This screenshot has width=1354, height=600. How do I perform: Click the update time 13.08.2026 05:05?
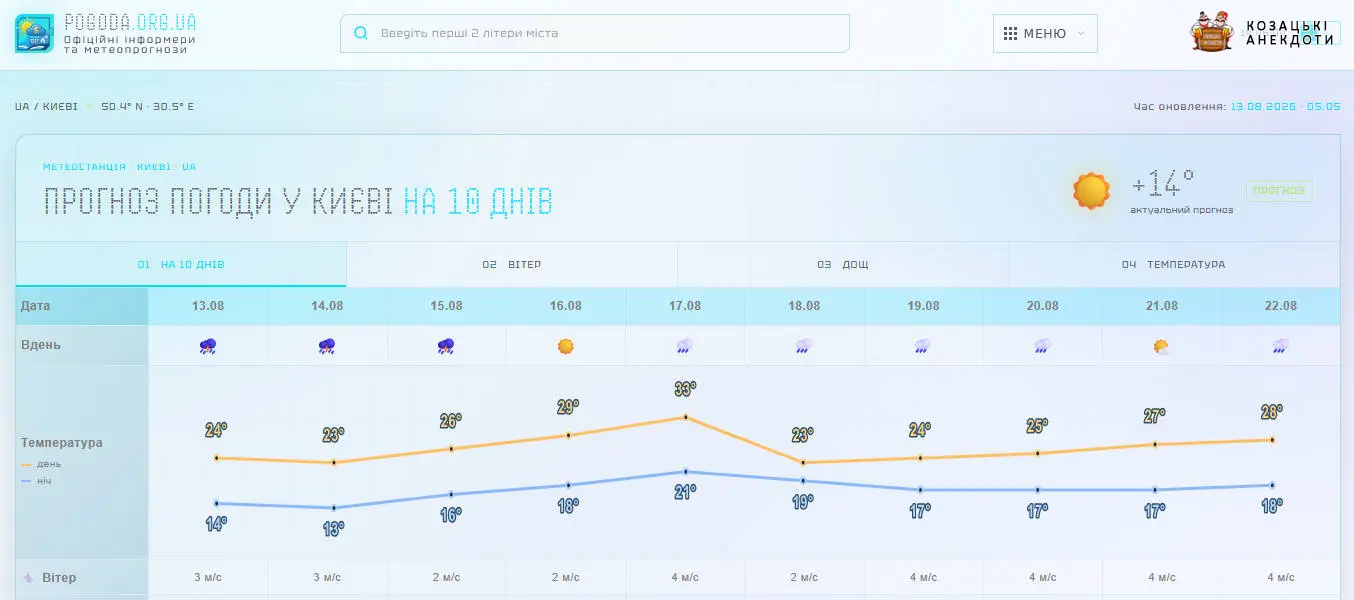point(1285,106)
